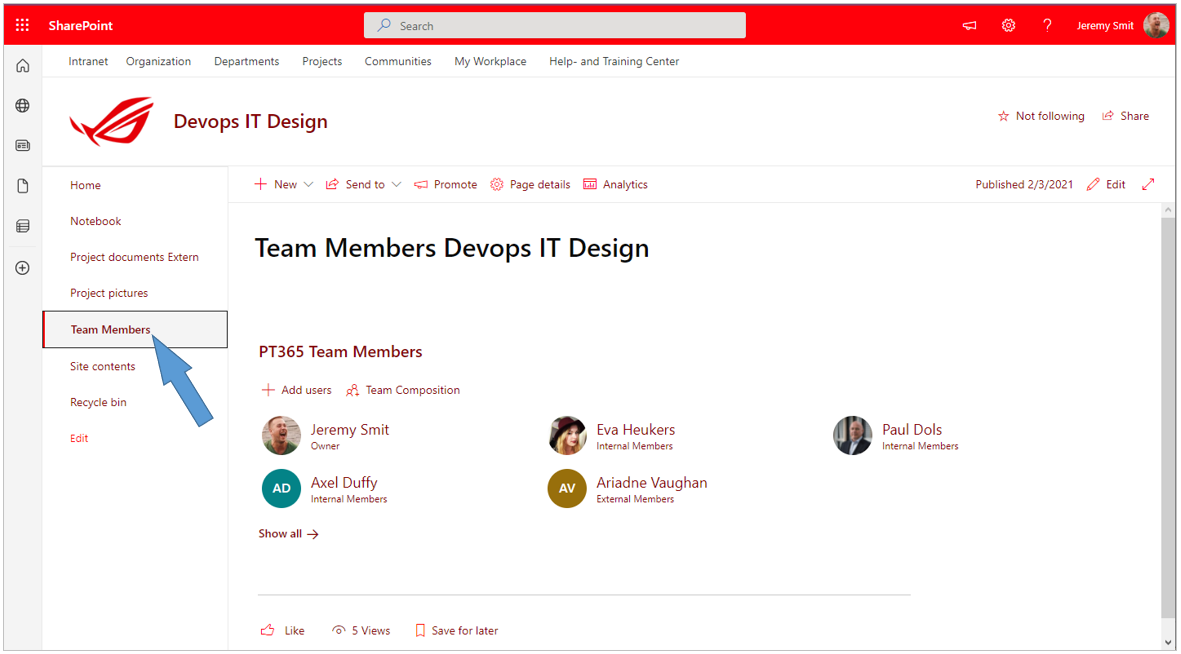Open My Workplace menu

(x=490, y=62)
